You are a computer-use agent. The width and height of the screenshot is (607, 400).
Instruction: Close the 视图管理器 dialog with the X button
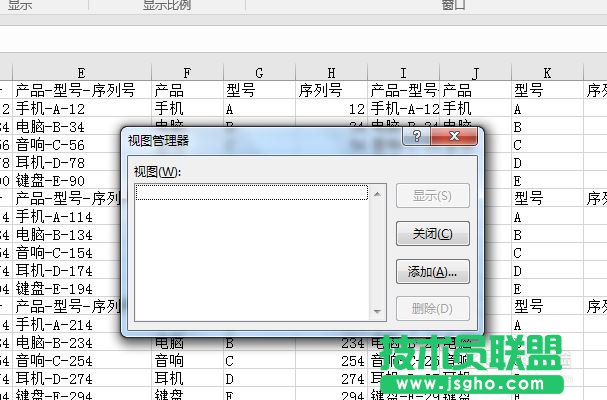coord(454,136)
